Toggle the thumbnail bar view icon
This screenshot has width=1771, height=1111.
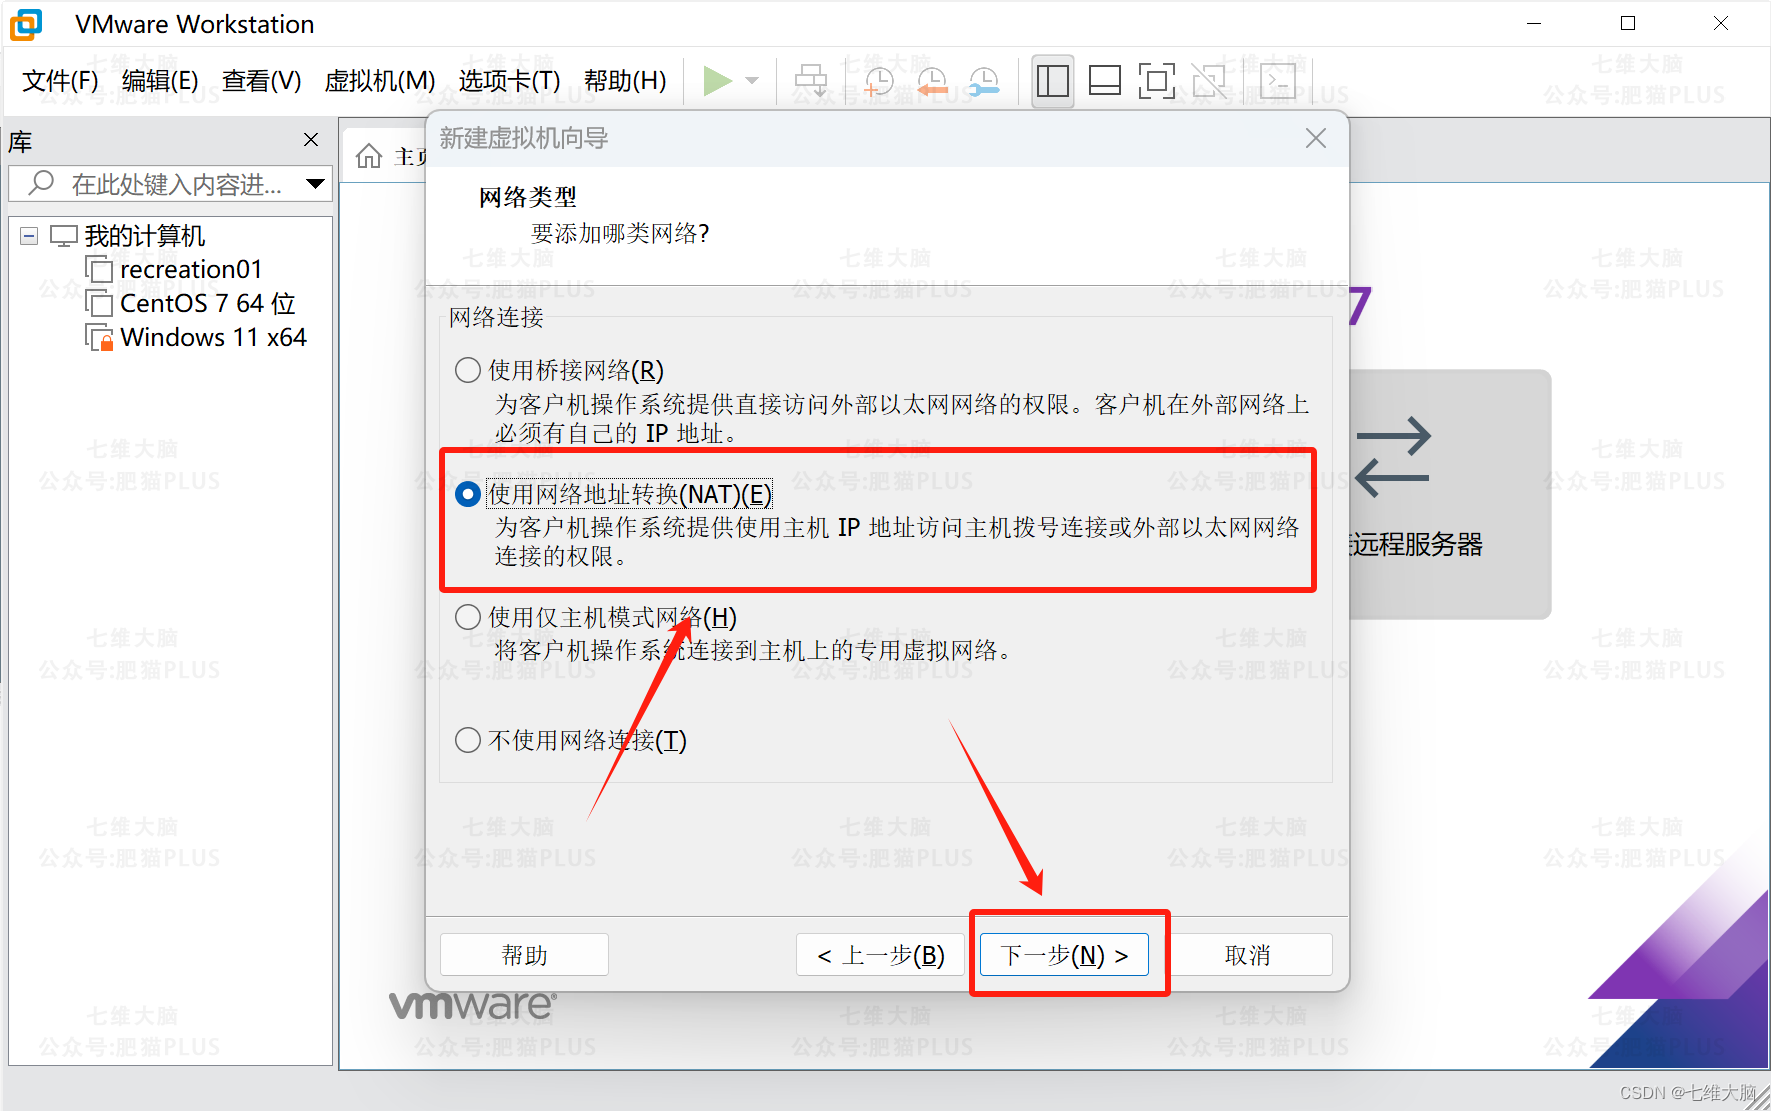pyautogui.click(x=1105, y=81)
